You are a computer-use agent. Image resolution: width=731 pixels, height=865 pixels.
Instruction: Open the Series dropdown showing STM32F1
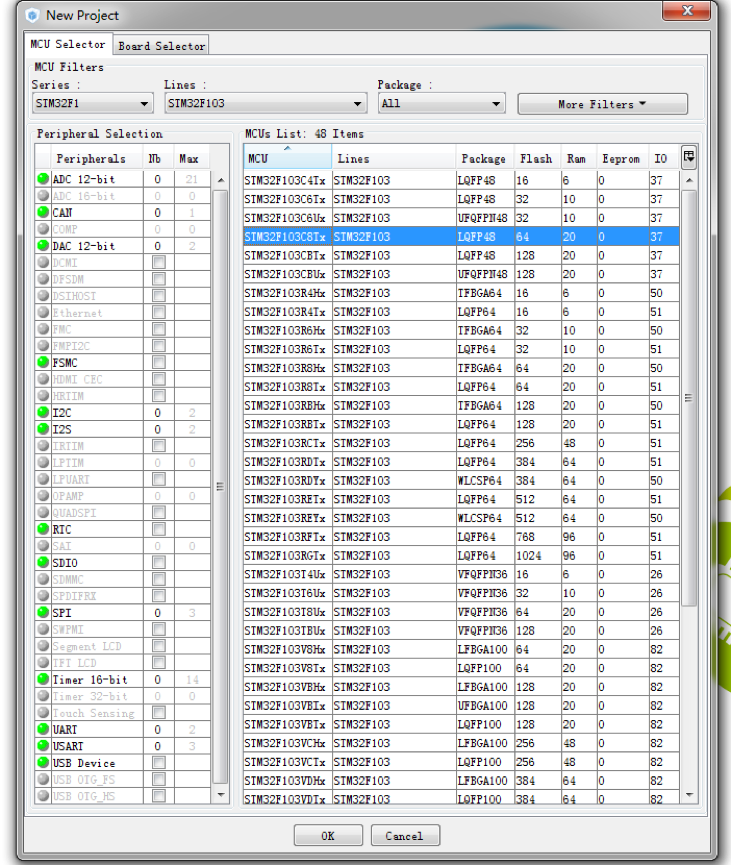(x=92, y=103)
